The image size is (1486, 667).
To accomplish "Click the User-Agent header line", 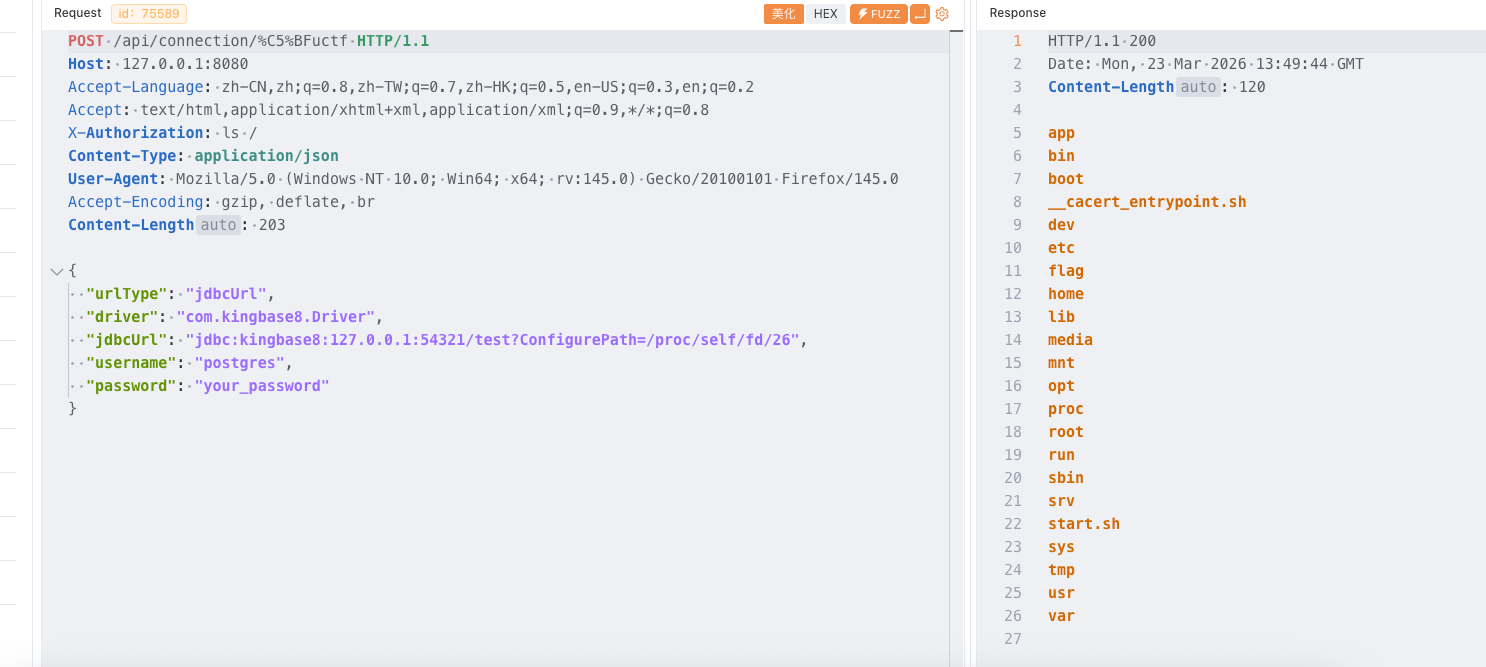I will tap(483, 179).
